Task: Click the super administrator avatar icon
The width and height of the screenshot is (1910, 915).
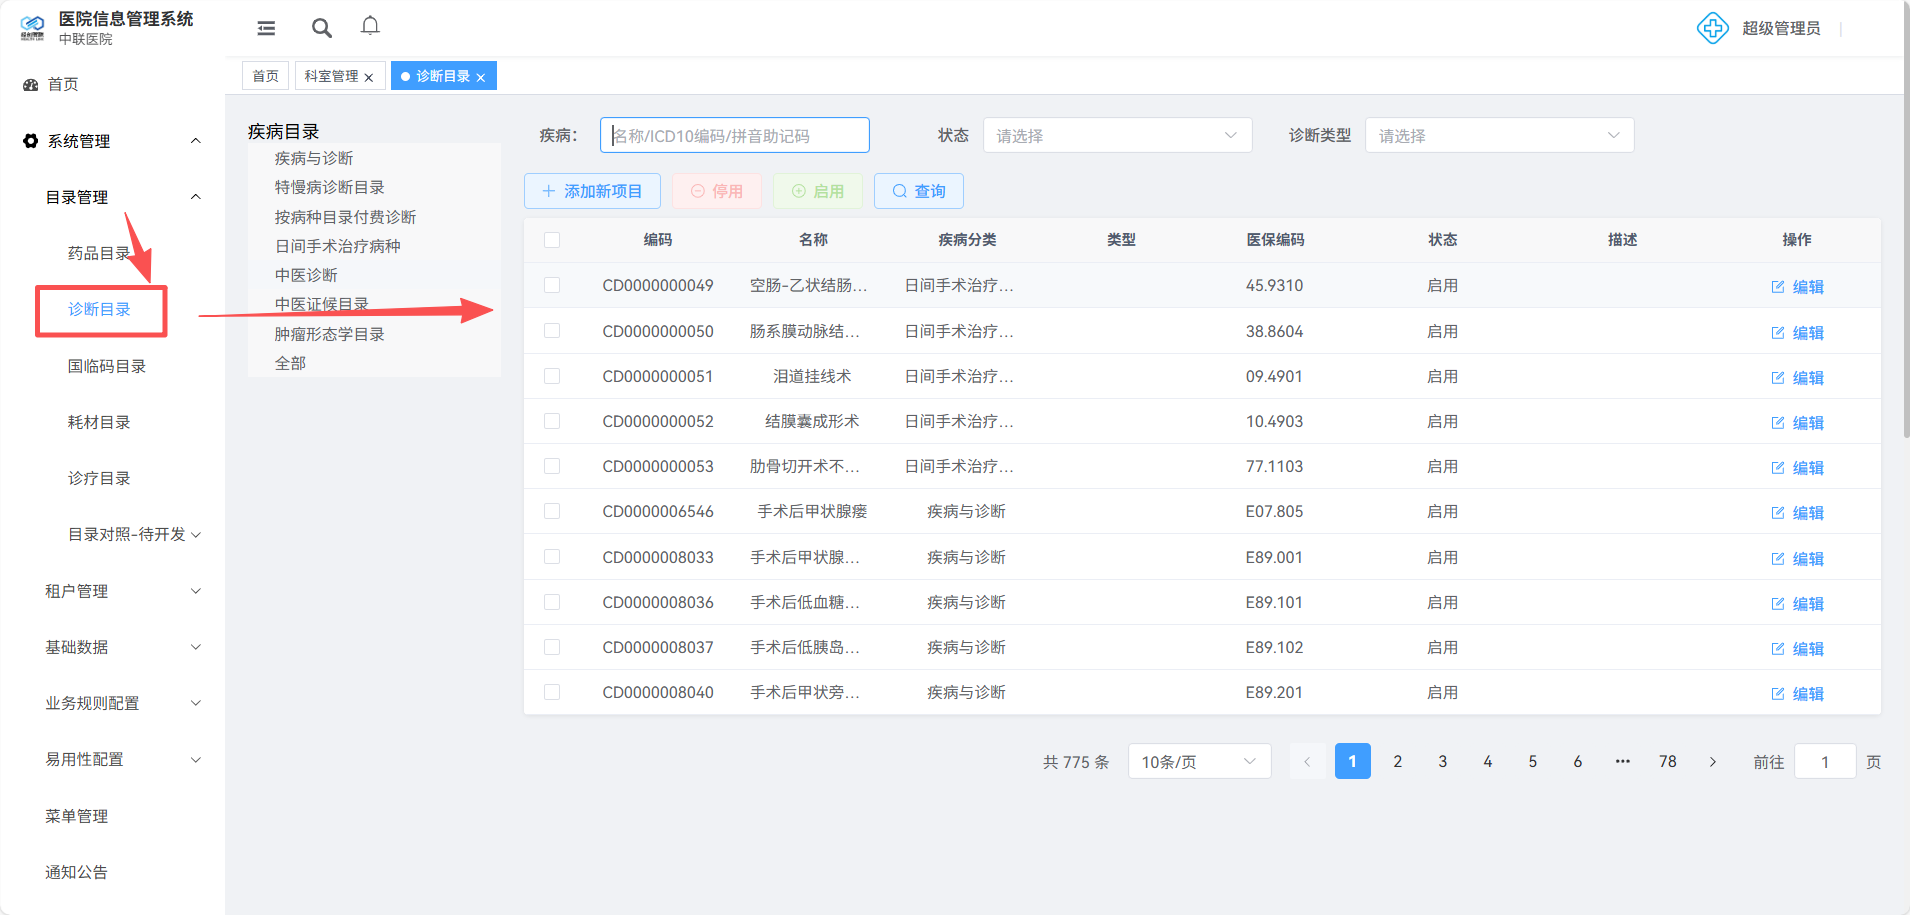Action: tap(1712, 28)
